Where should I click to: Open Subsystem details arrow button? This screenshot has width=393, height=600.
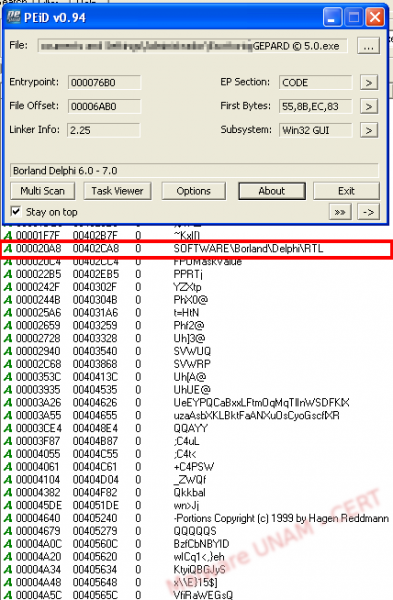click(369, 130)
